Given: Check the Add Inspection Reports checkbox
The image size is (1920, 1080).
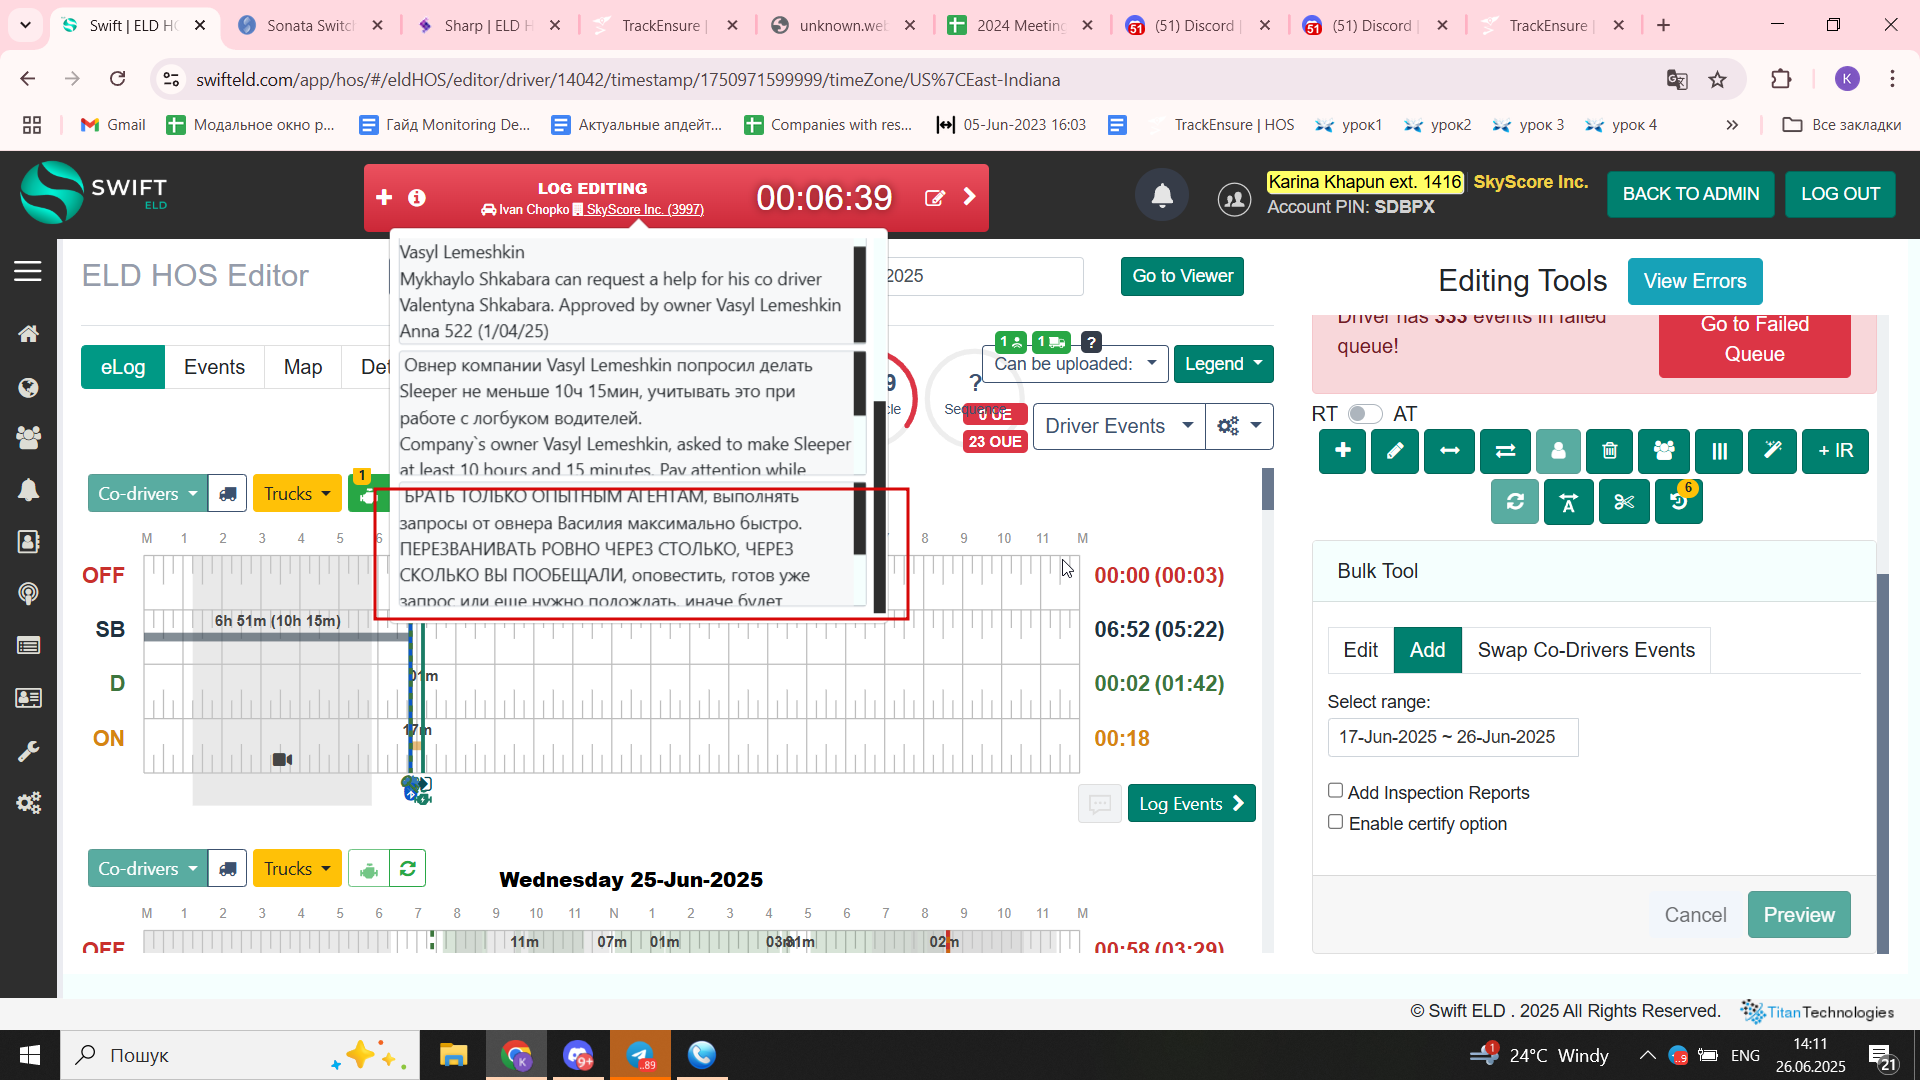Looking at the screenshot, I should tap(1335, 791).
